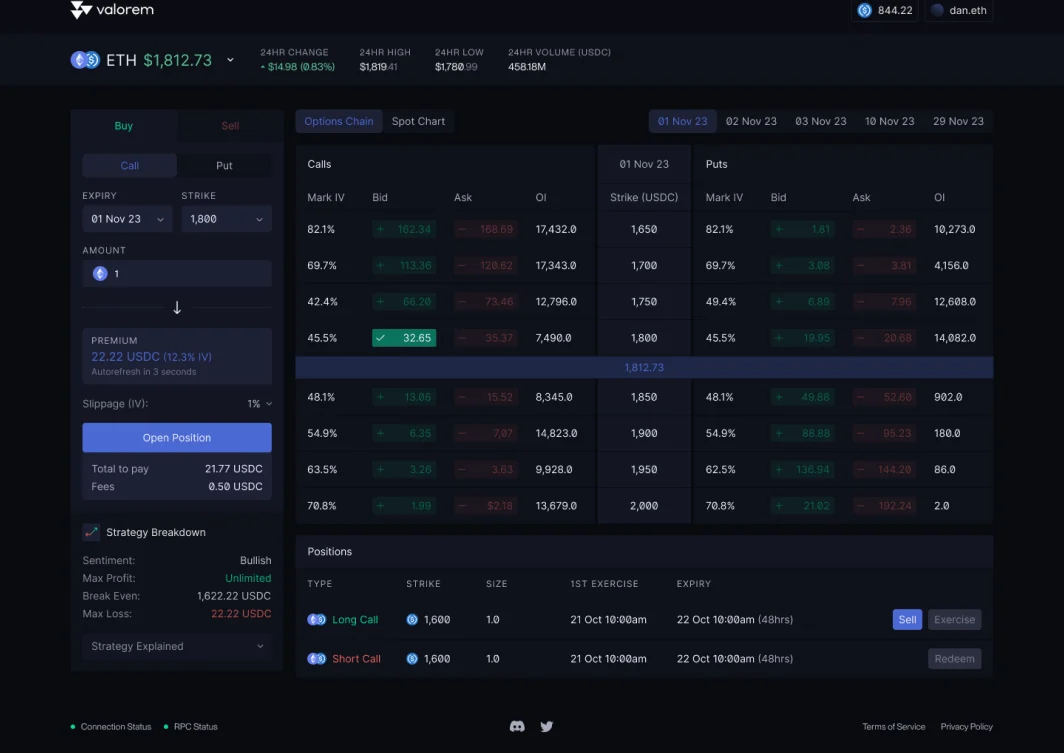Click the down arrow below Amount
1064x753 pixels.
click(x=177, y=307)
